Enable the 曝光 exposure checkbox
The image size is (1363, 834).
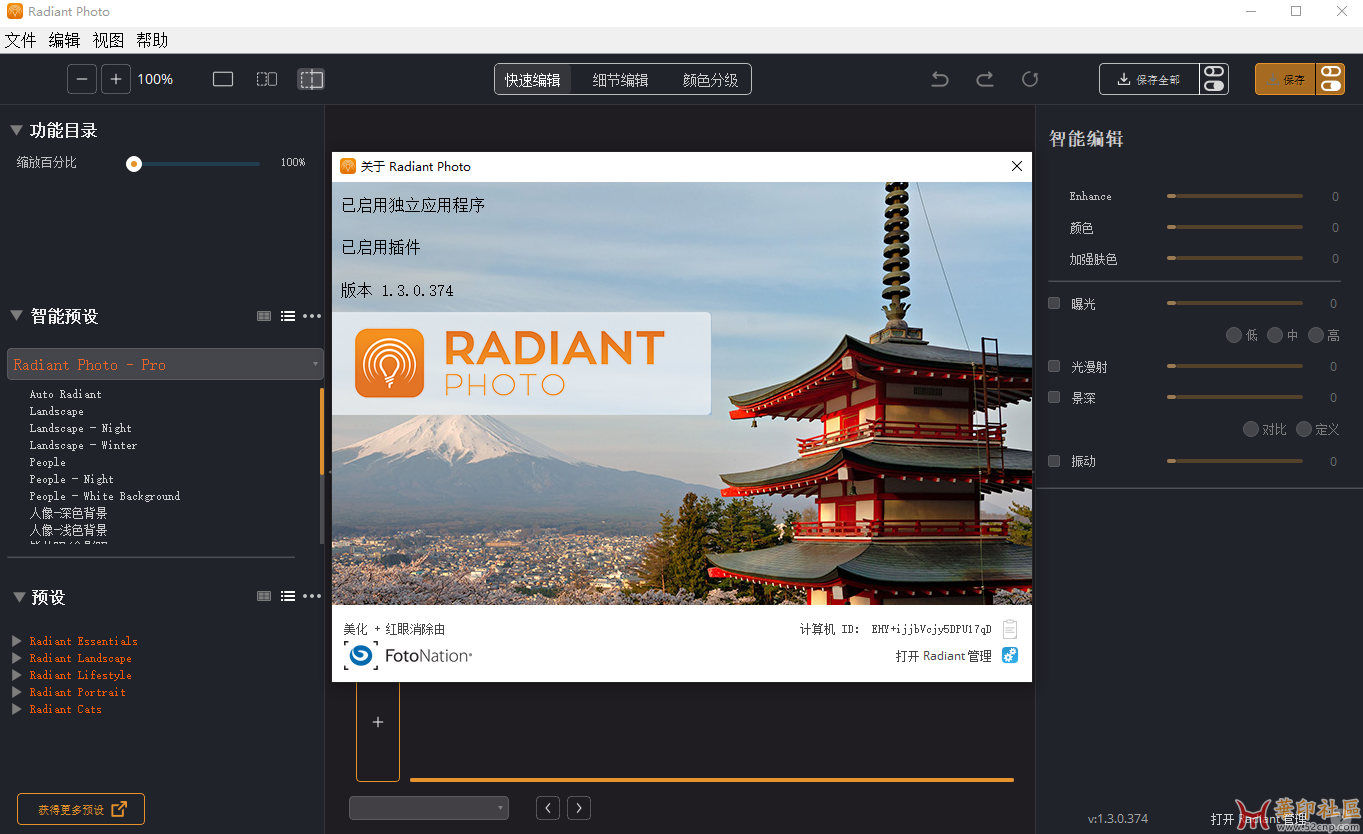[1054, 303]
